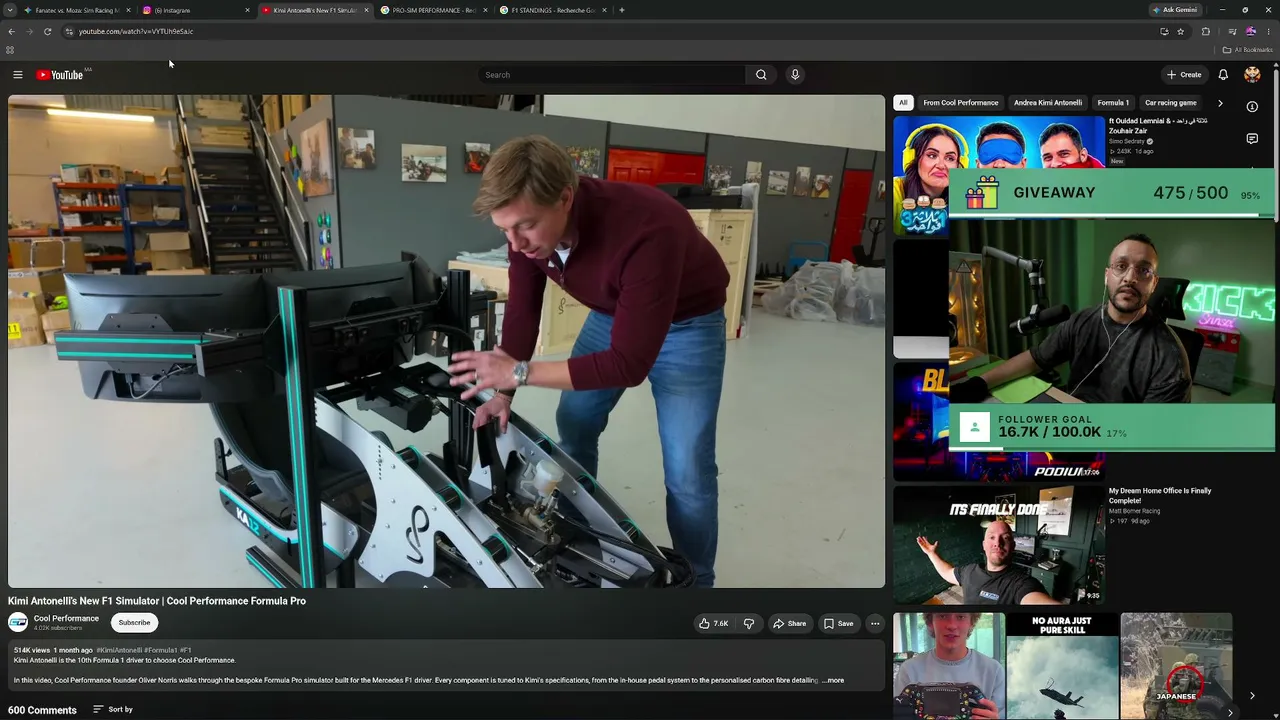The width and height of the screenshot is (1280, 720).
Task: Click the Cool Performance channel avatar
Action: [18, 623]
